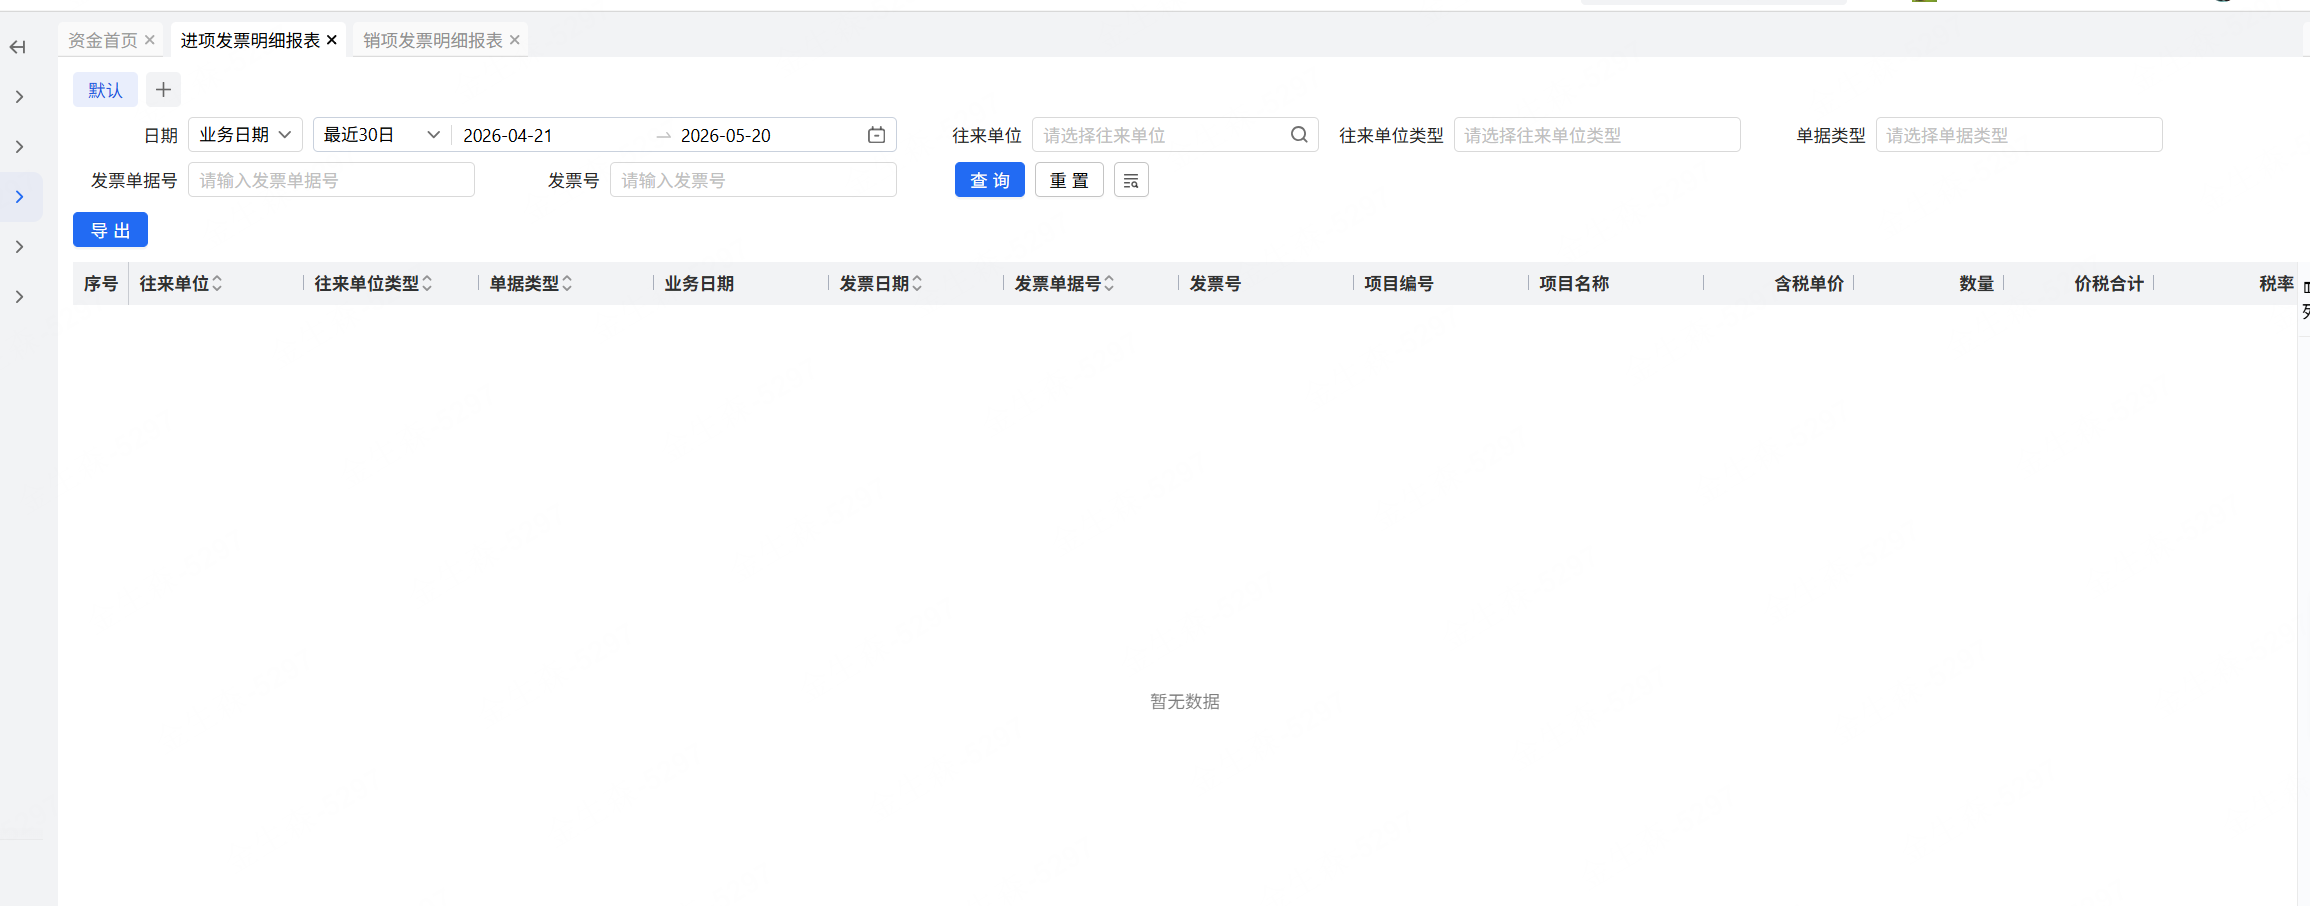Click the 查询 button
Image resolution: width=2310 pixels, height=906 pixels.
coord(990,180)
